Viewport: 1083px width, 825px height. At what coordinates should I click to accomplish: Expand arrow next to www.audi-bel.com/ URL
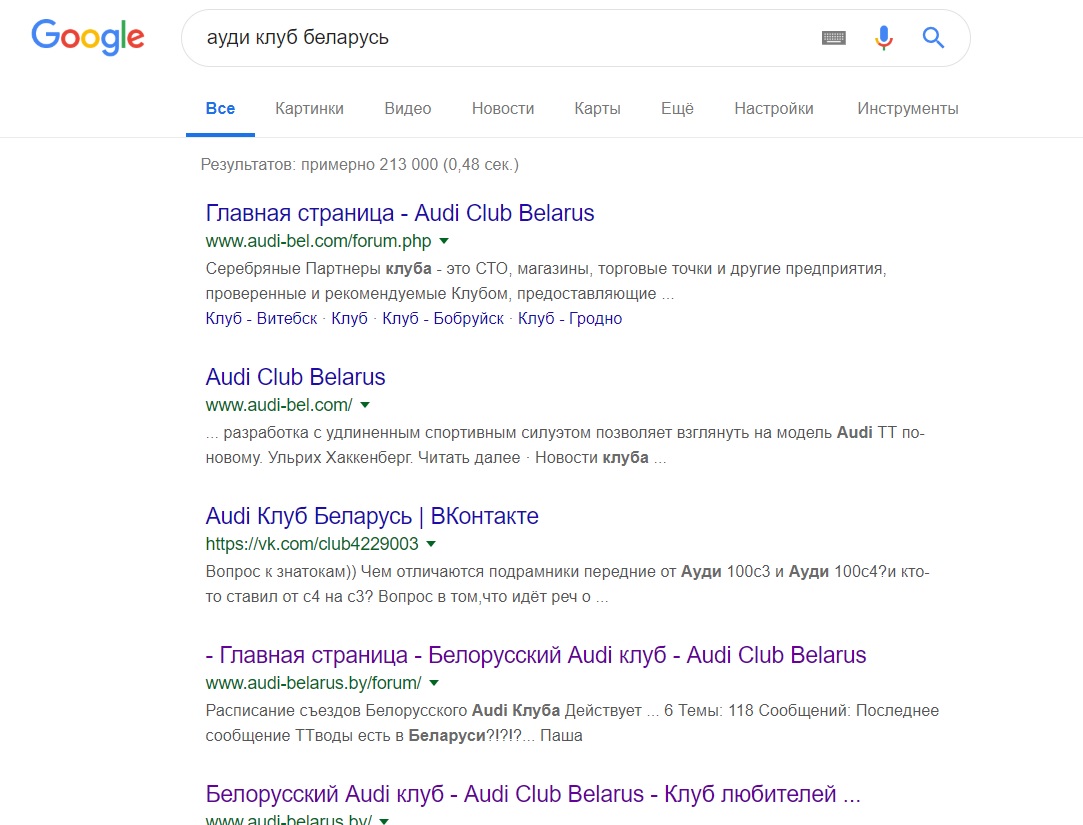365,405
